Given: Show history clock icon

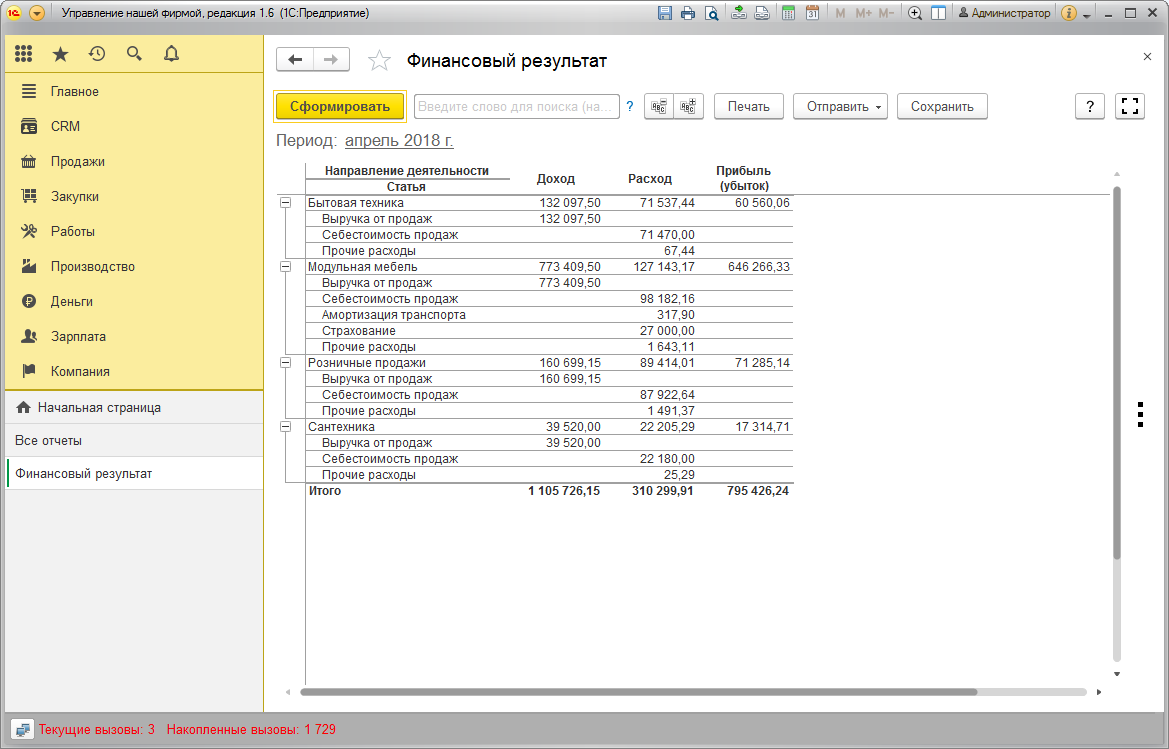Looking at the screenshot, I should tap(97, 54).
